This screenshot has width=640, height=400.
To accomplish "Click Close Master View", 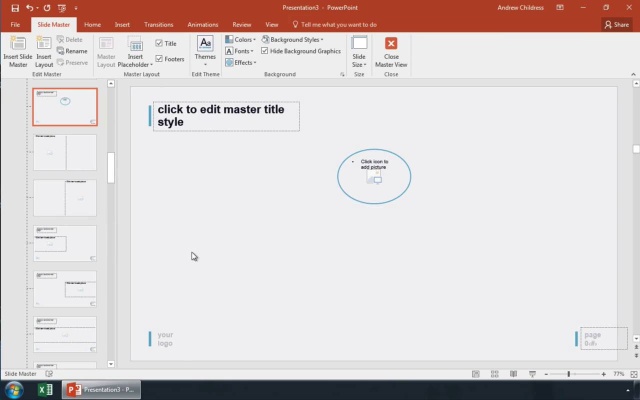I will (391, 51).
